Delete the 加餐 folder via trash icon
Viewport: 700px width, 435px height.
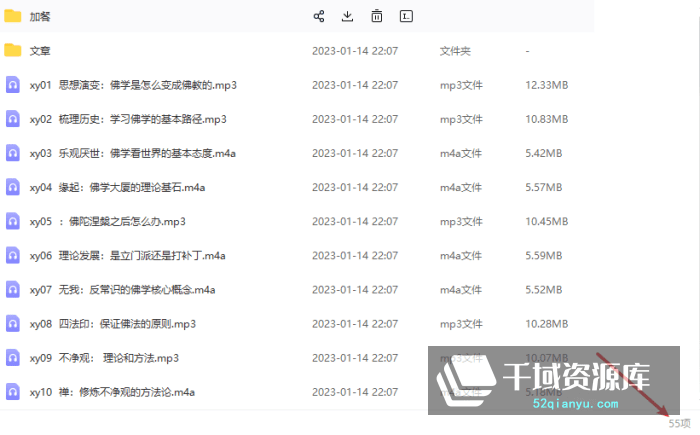tap(377, 16)
